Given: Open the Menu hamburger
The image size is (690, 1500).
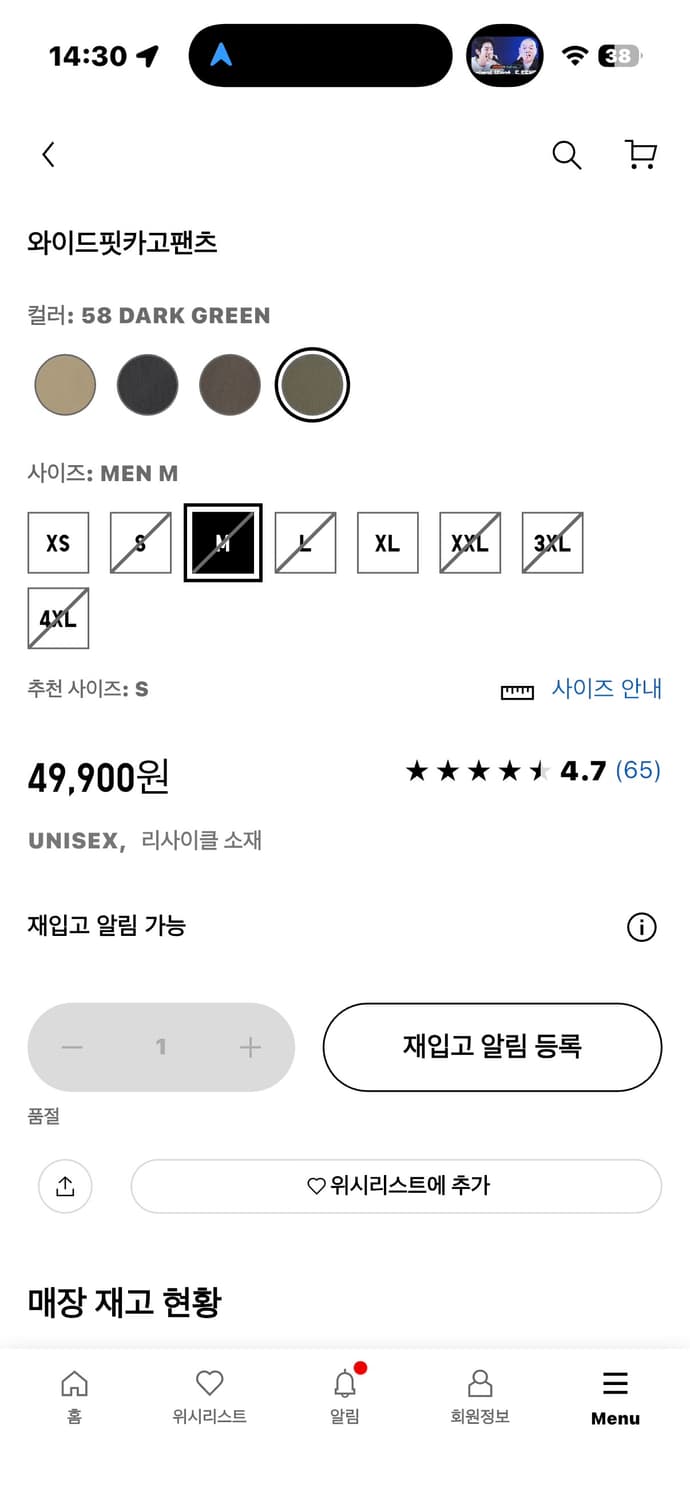Looking at the screenshot, I should [x=615, y=1395].
